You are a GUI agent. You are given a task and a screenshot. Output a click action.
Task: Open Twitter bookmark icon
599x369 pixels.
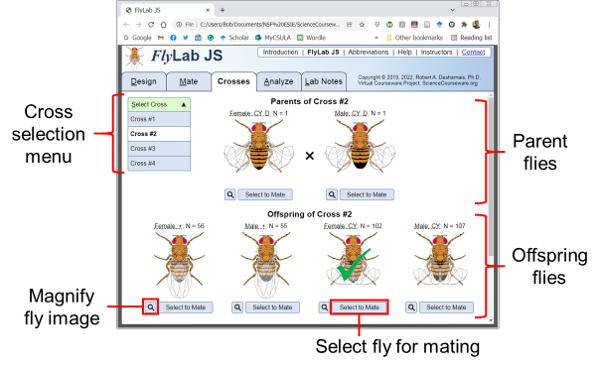point(185,38)
